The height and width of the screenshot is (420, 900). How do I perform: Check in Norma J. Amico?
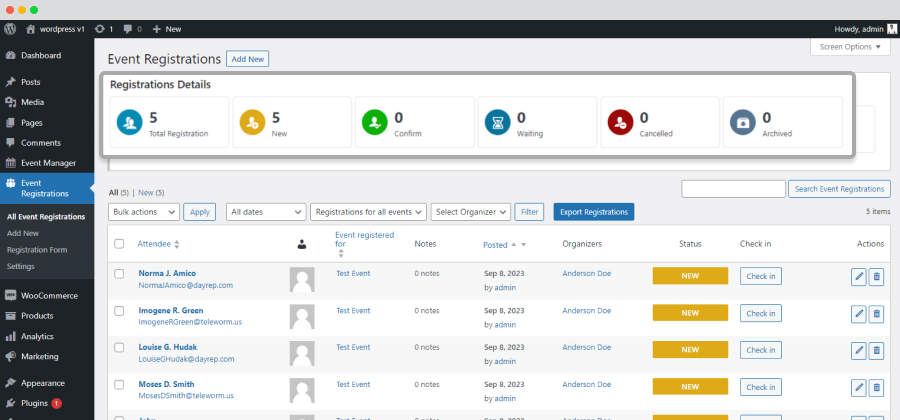[x=761, y=276]
